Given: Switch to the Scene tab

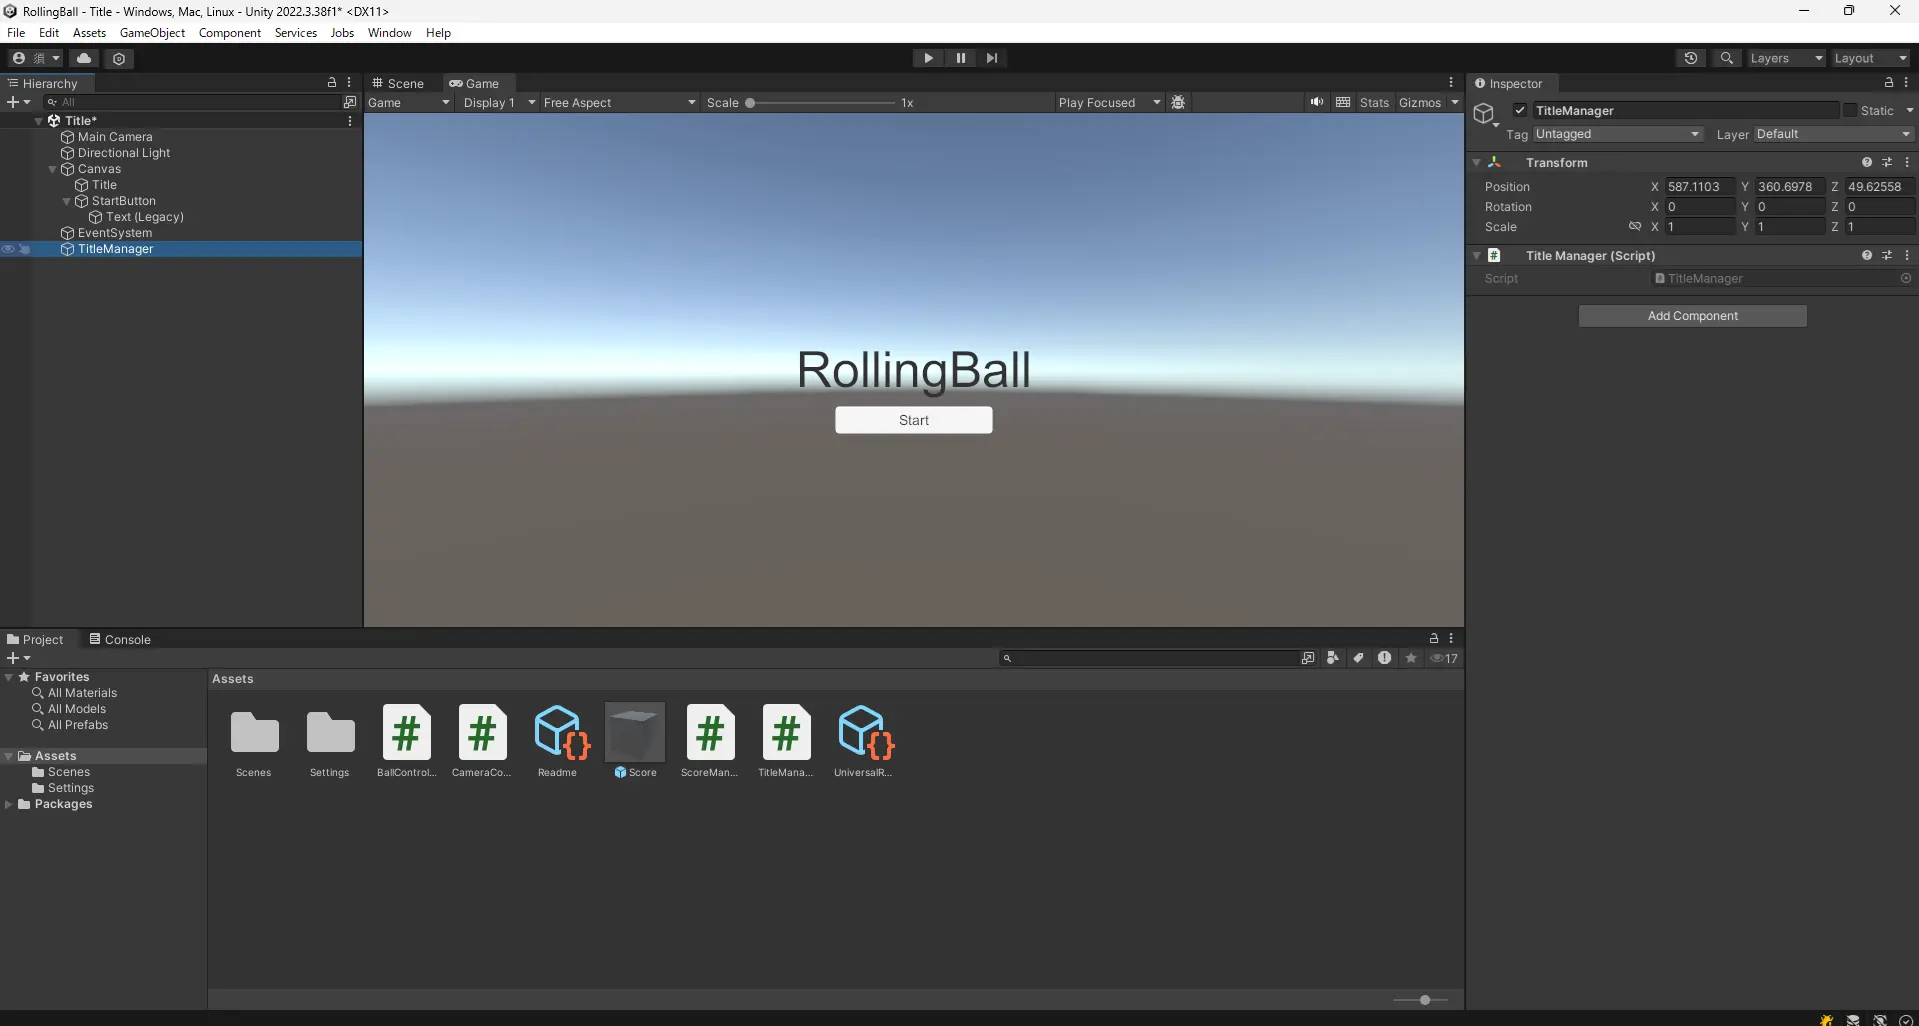Looking at the screenshot, I should [398, 83].
